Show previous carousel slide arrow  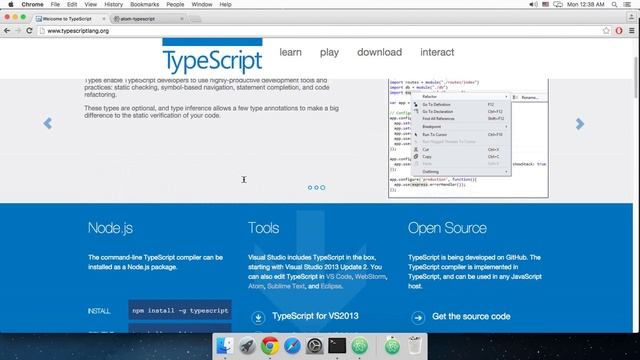point(47,123)
